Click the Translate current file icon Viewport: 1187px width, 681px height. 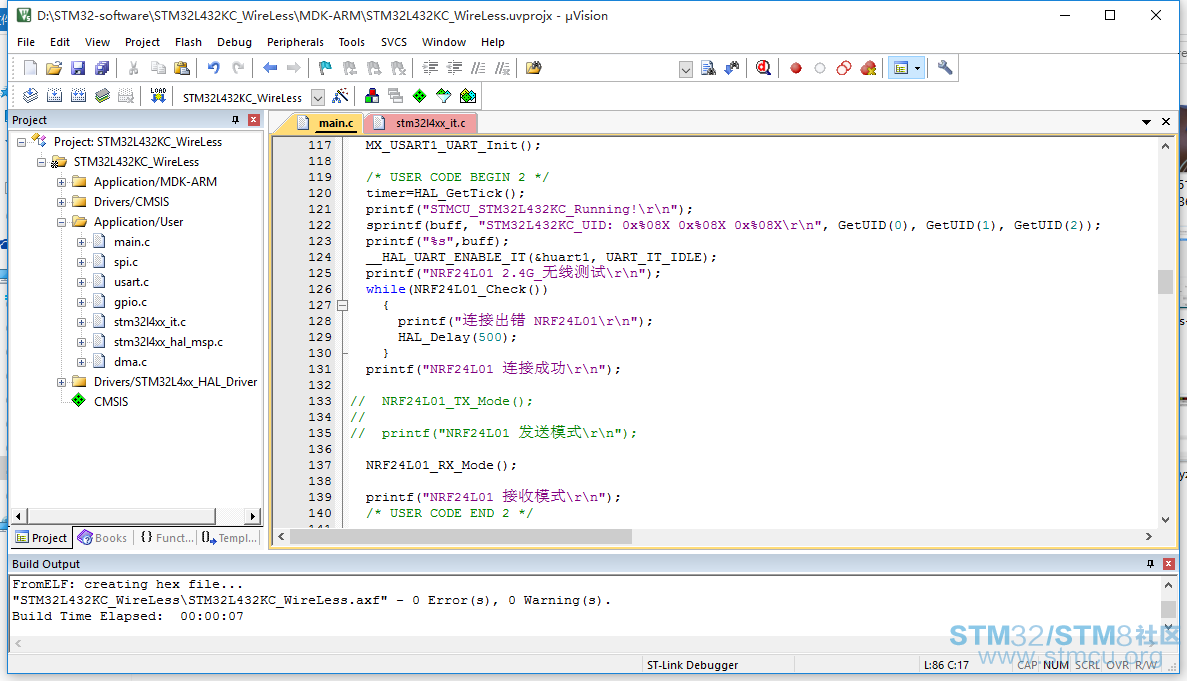pos(30,96)
